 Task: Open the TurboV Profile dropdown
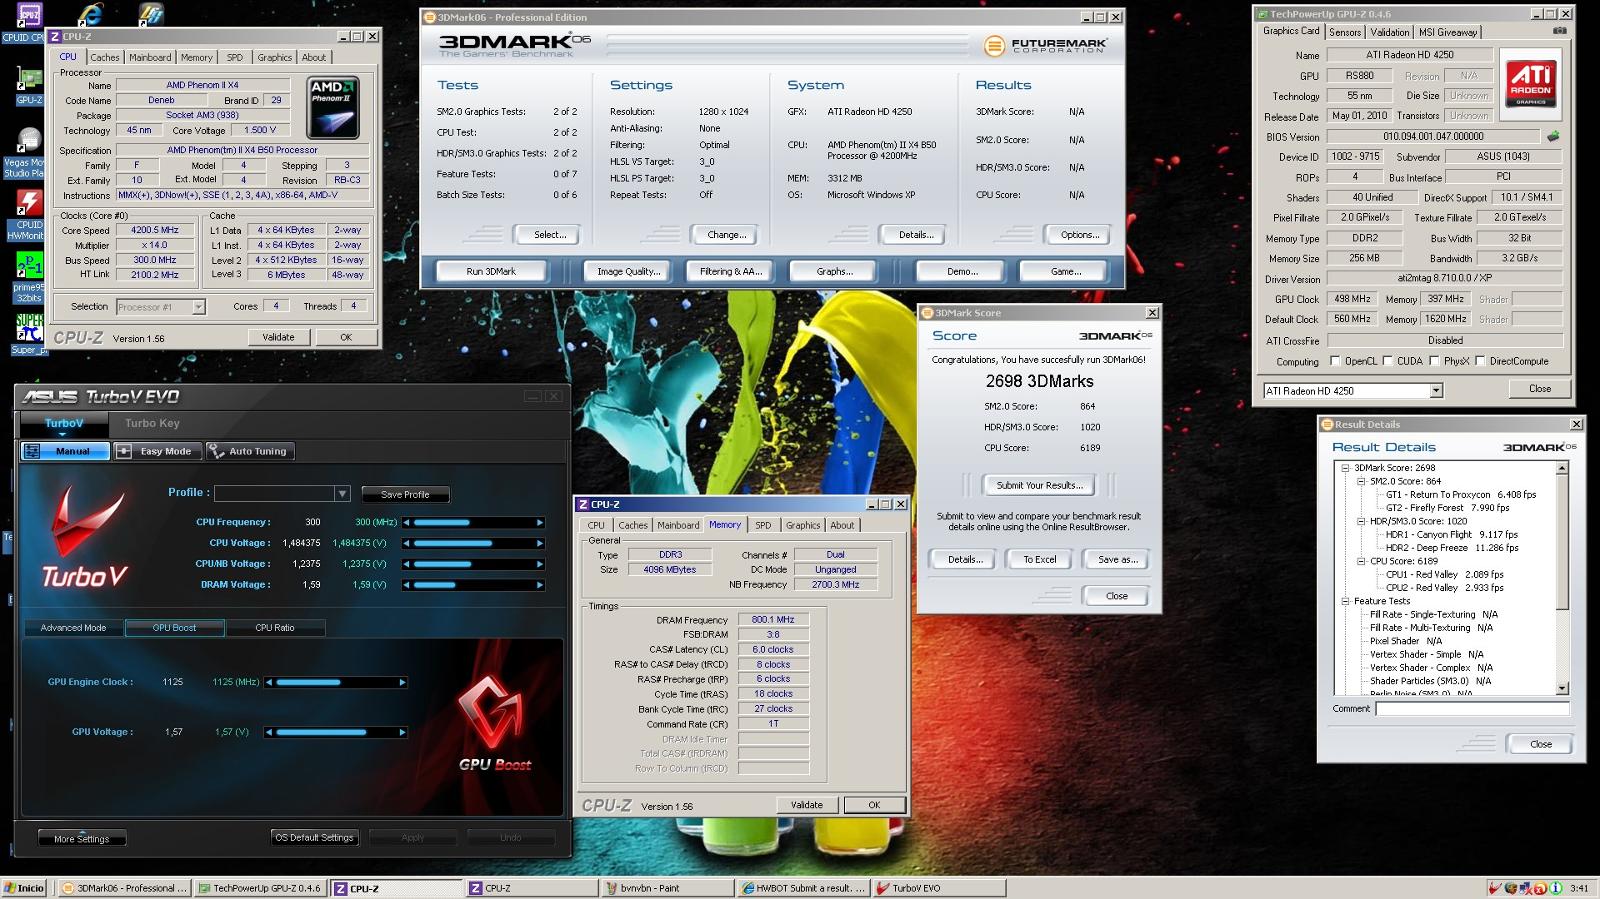[x=342, y=494]
